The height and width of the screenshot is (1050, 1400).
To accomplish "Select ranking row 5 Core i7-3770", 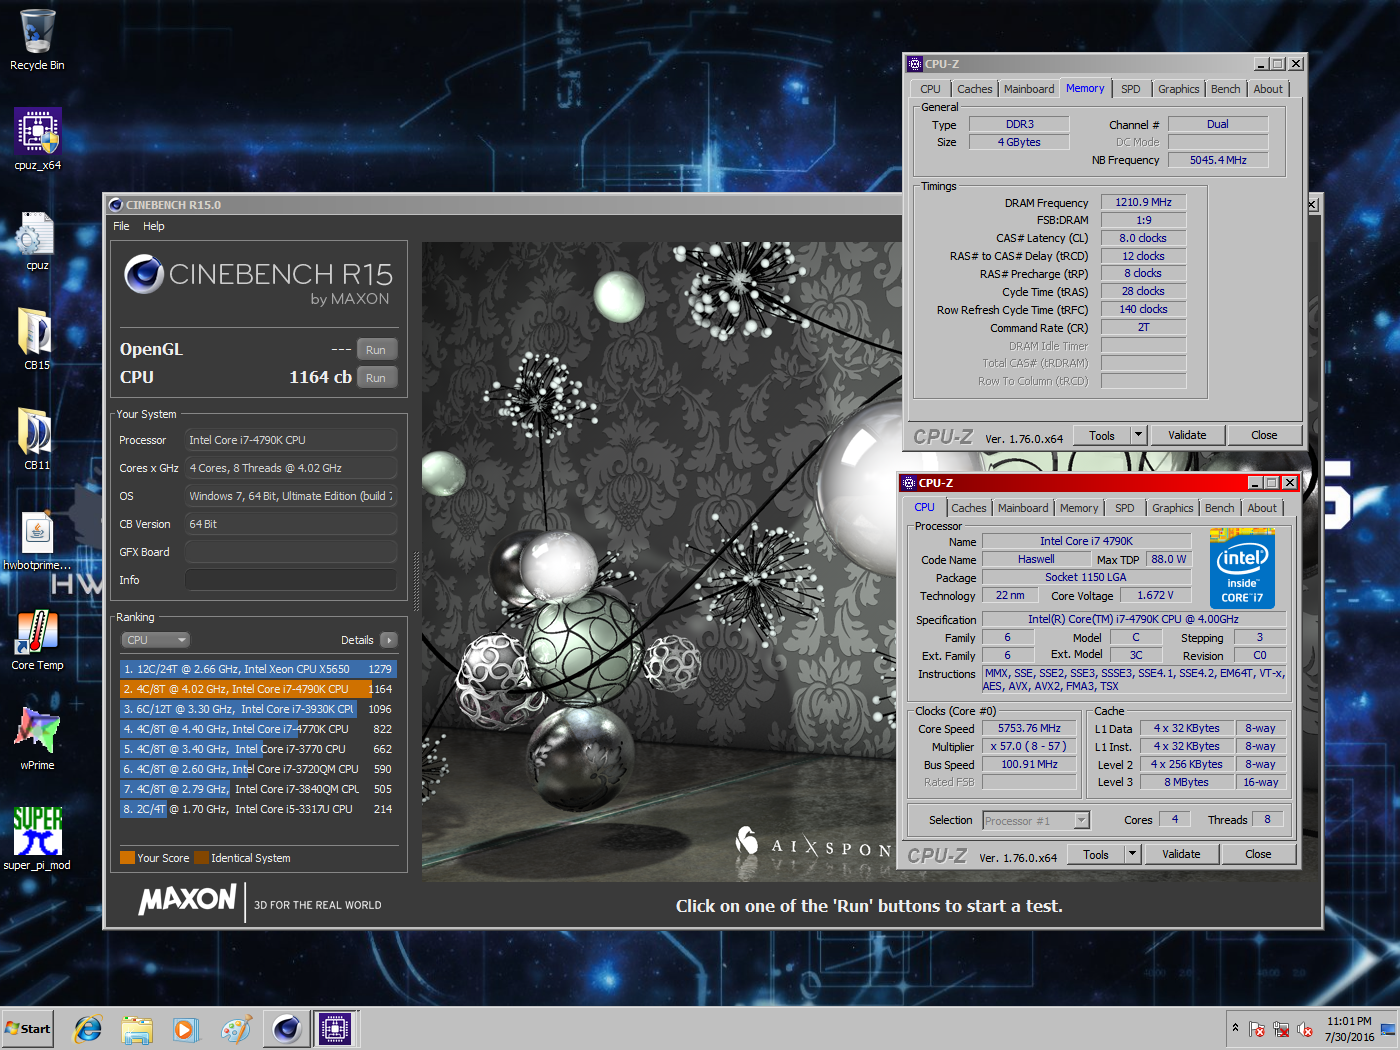I will coord(258,749).
